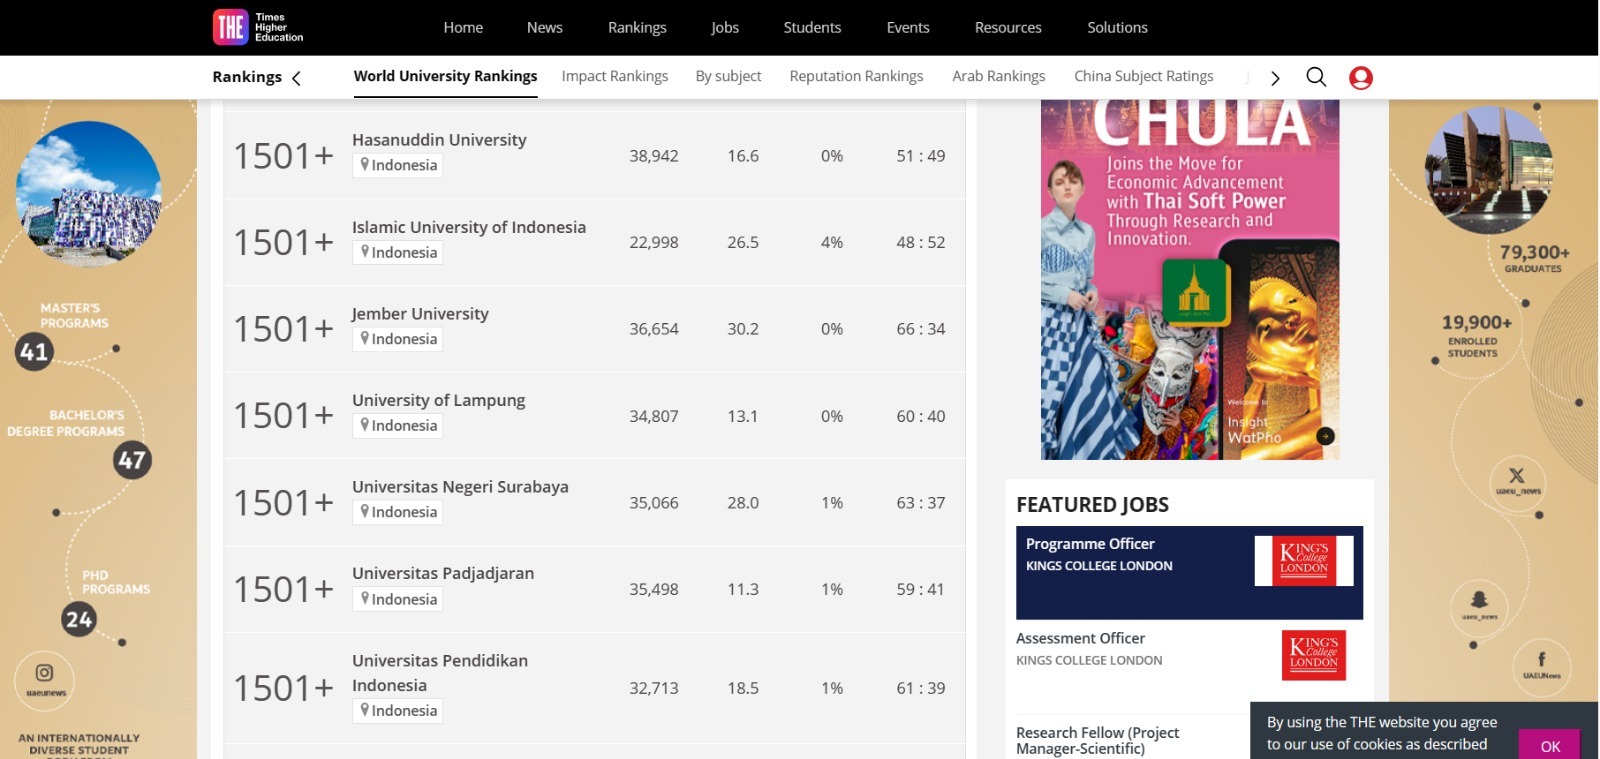Open the search magnifier icon
Screen dimensions: 1600x759
pos(1316,77)
